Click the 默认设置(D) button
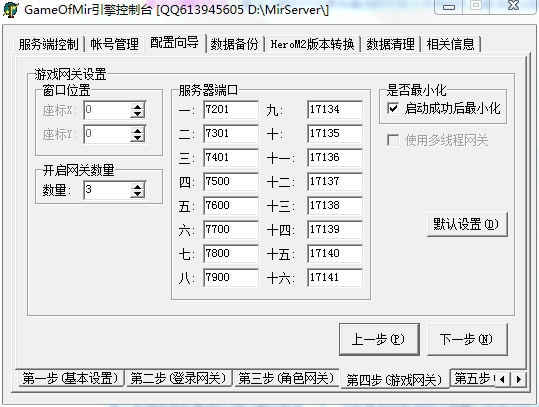Viewport: 539px width, 407px height. click(467, 224)
